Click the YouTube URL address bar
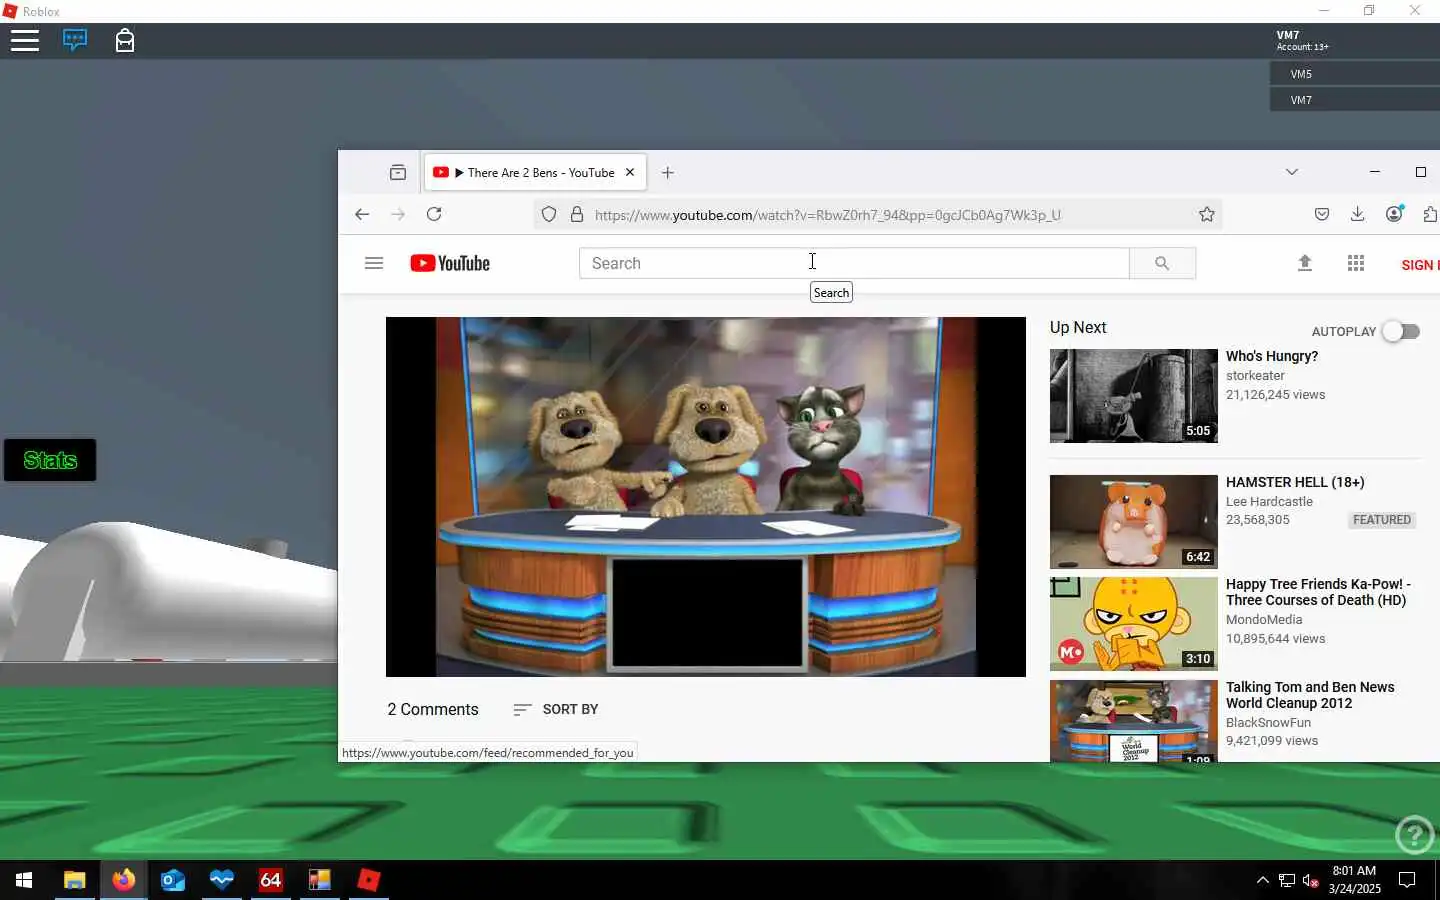 click(x=827, y=215)
